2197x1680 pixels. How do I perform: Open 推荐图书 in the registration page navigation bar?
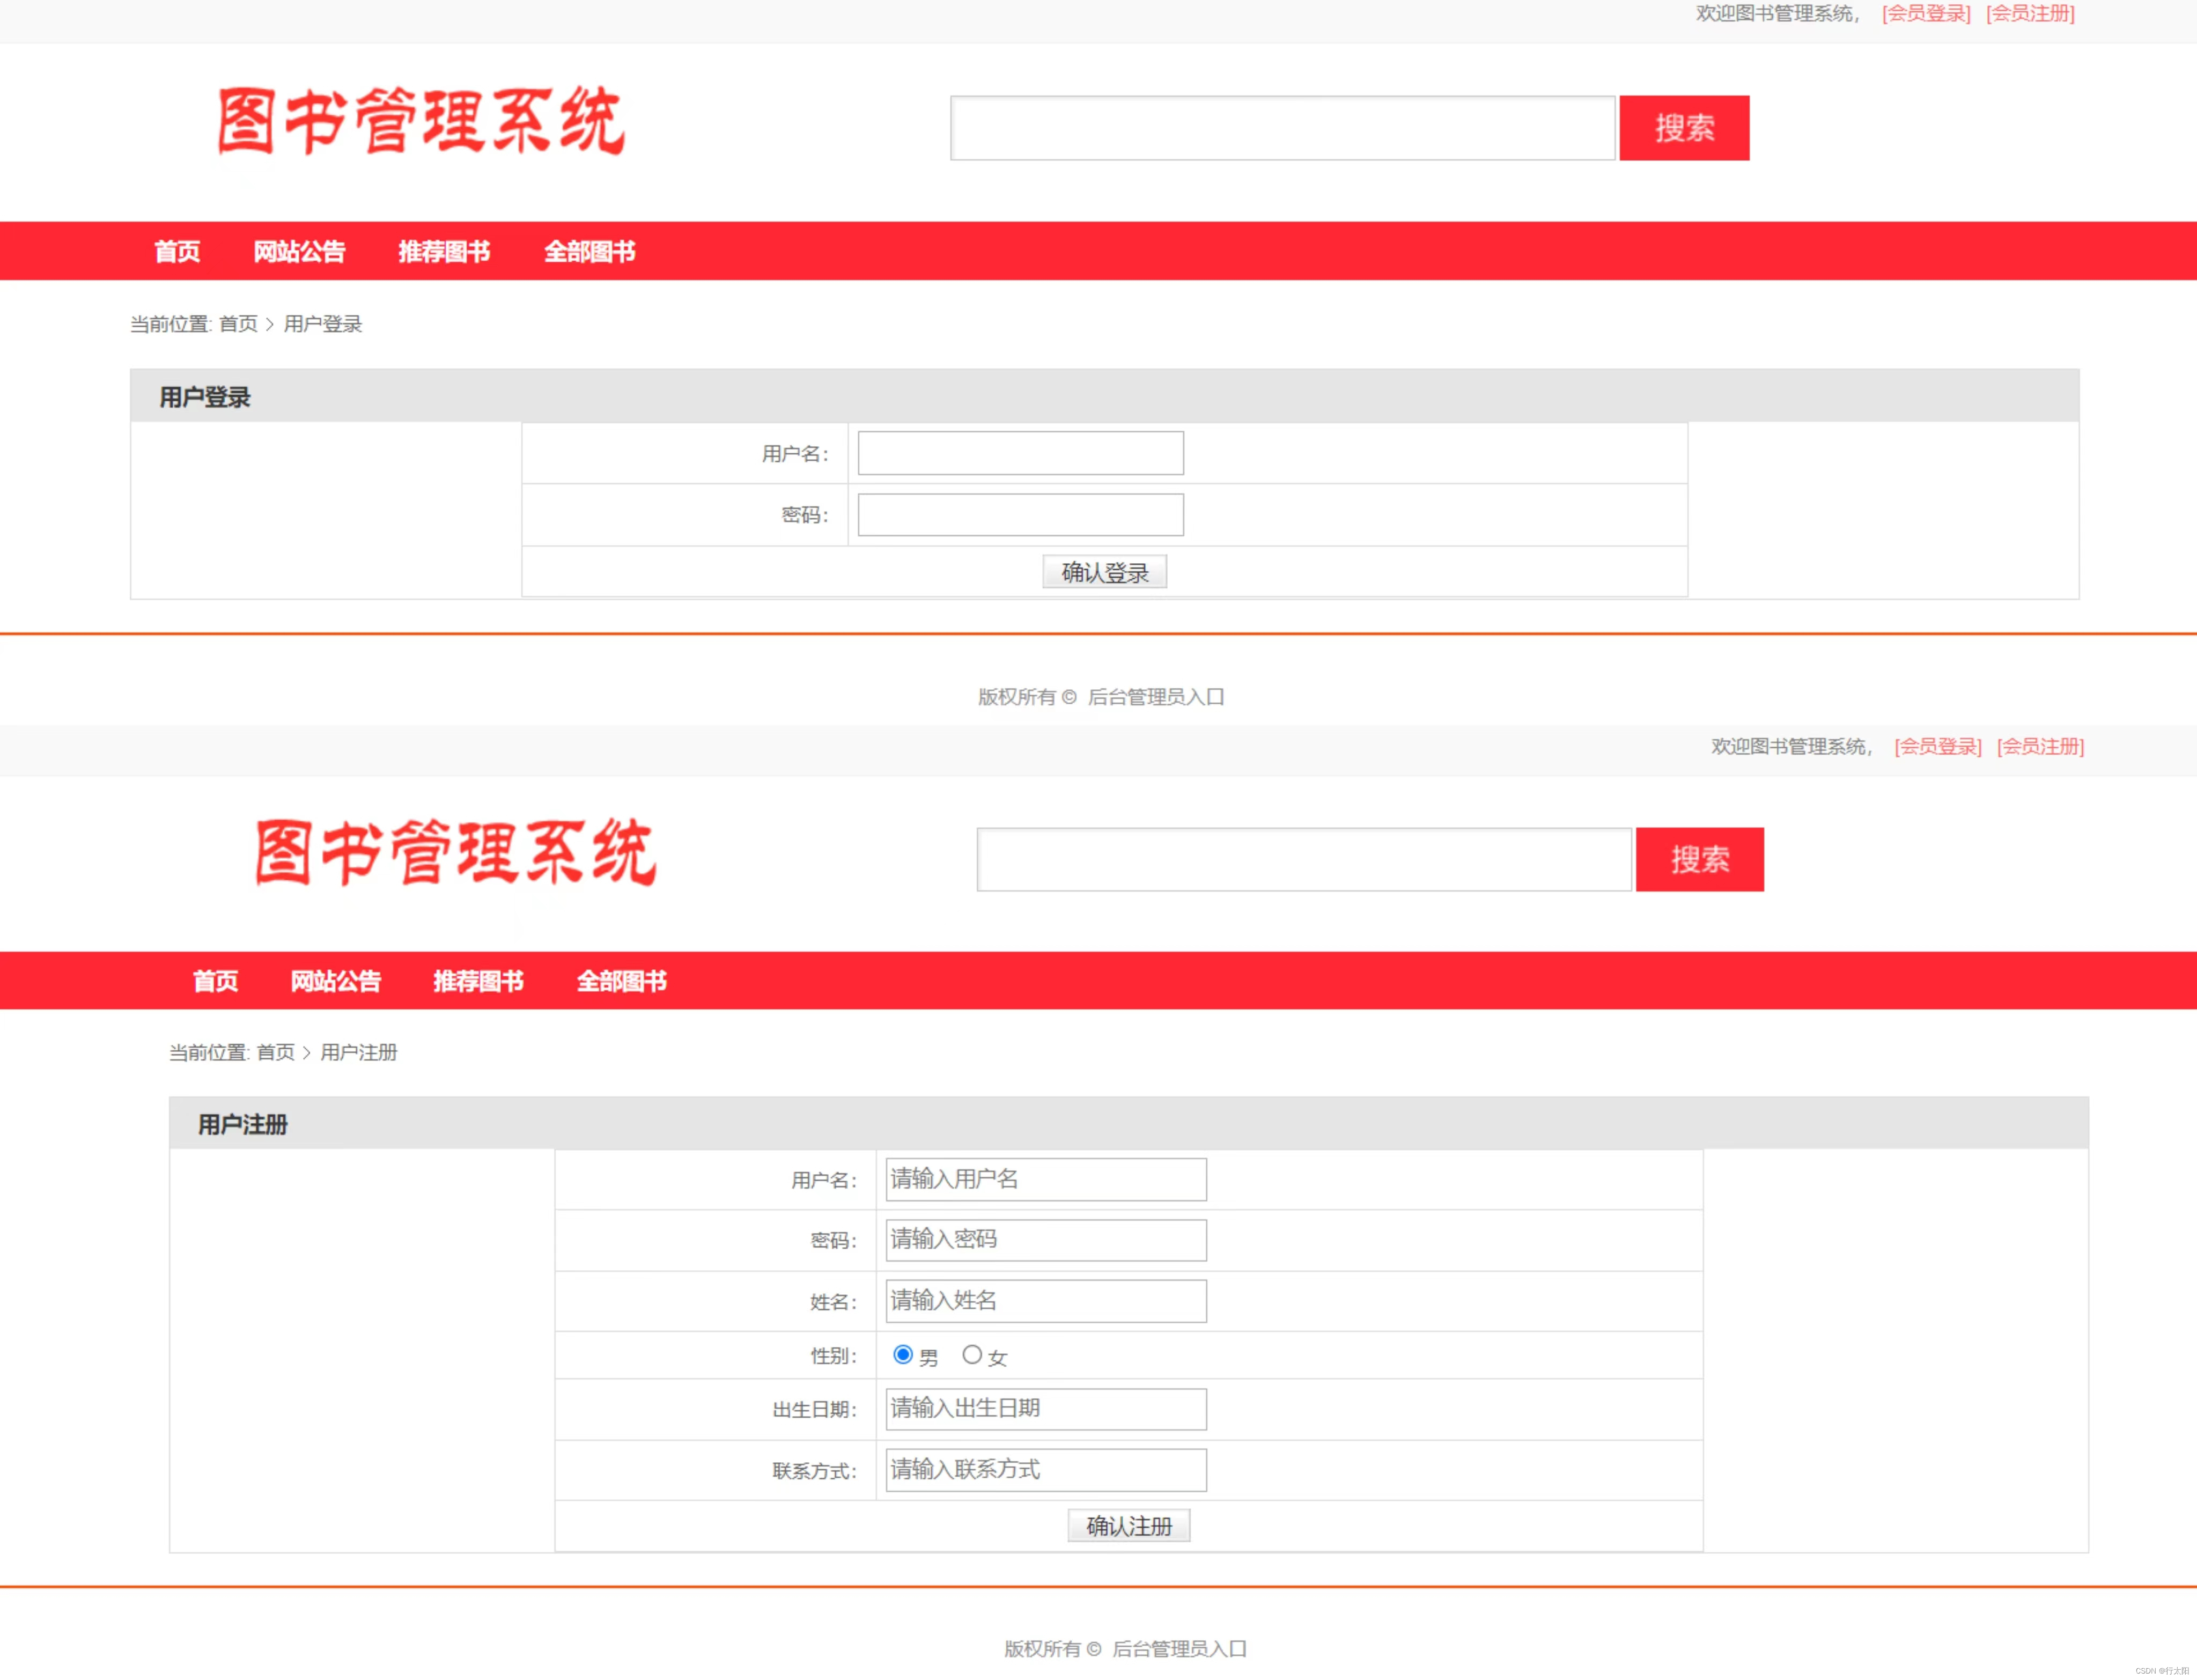(478, 981)
